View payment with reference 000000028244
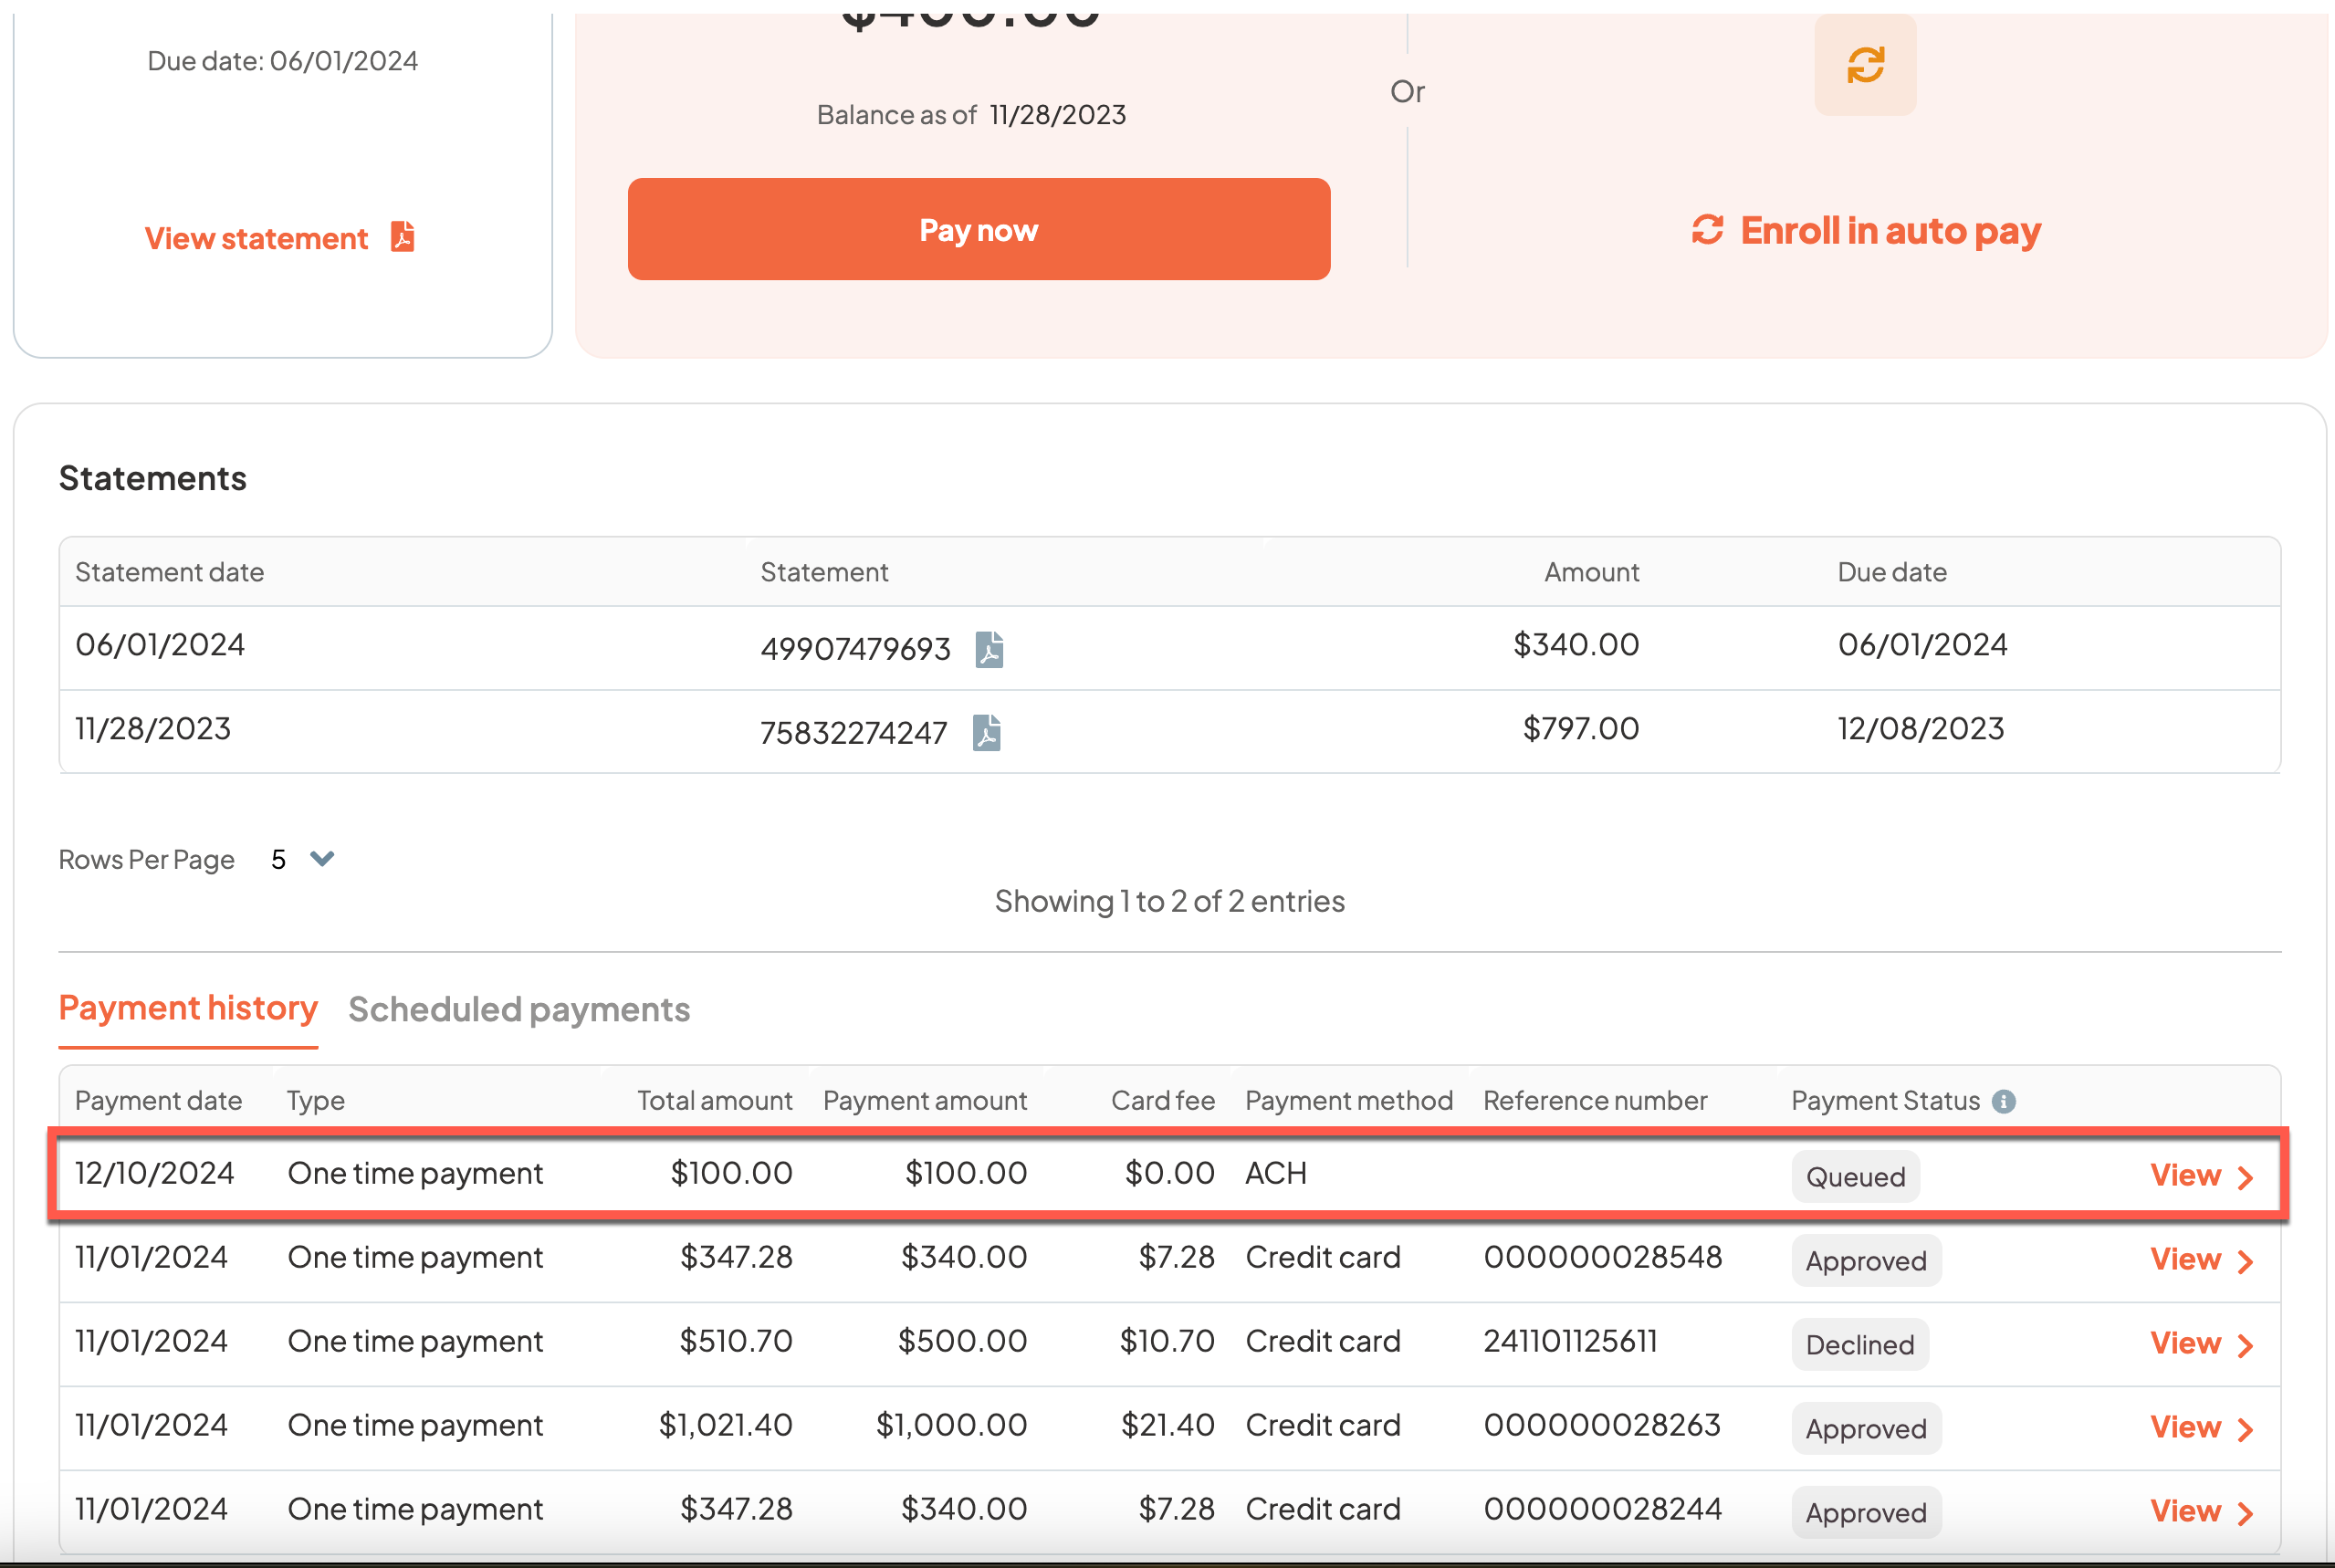The image size is (2335, 1568). 2185,1511
